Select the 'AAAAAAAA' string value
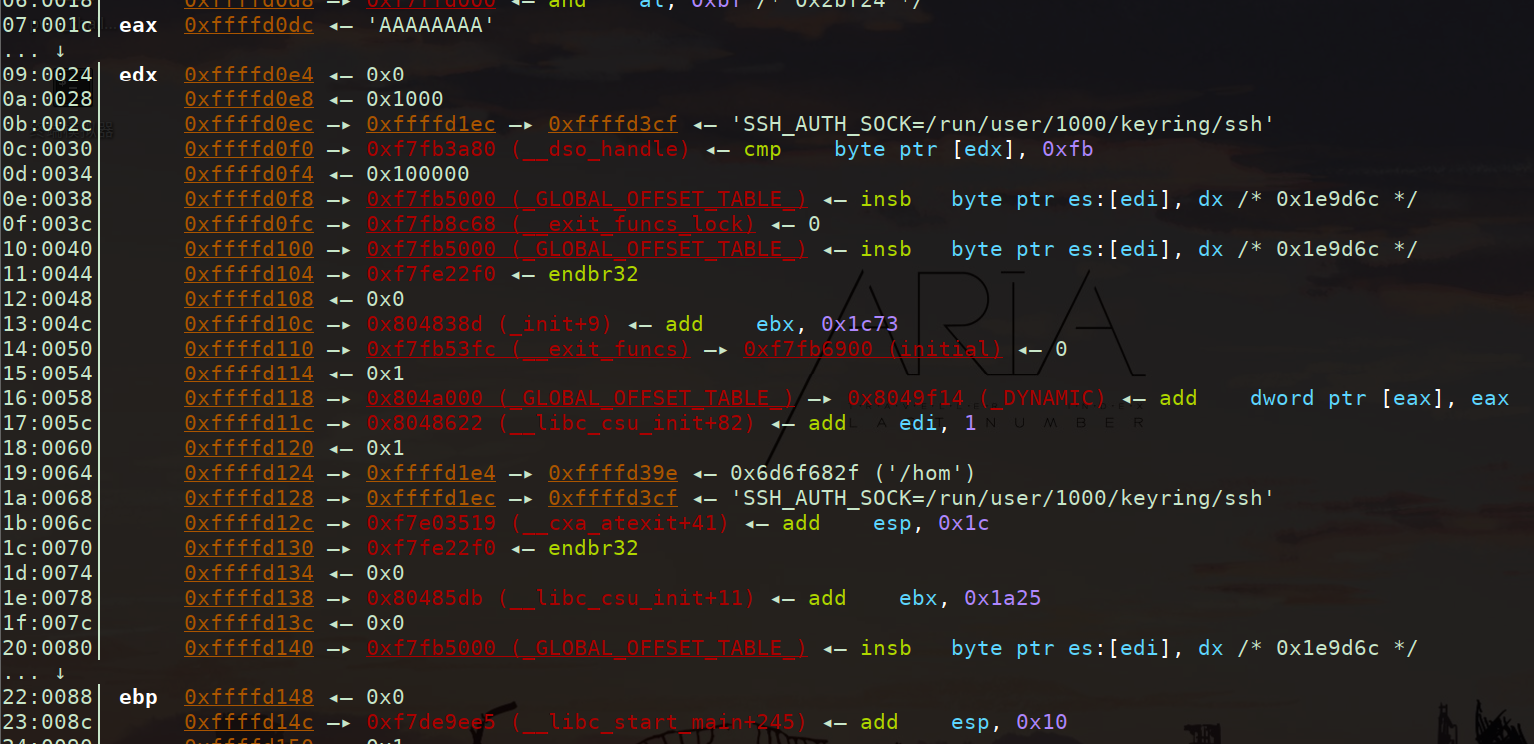1534x744 pixels. pos(431,25)
